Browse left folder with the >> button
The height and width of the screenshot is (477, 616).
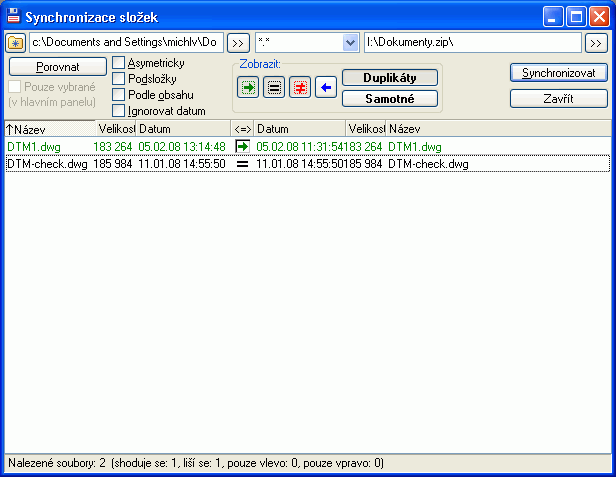tap(238, 43)
